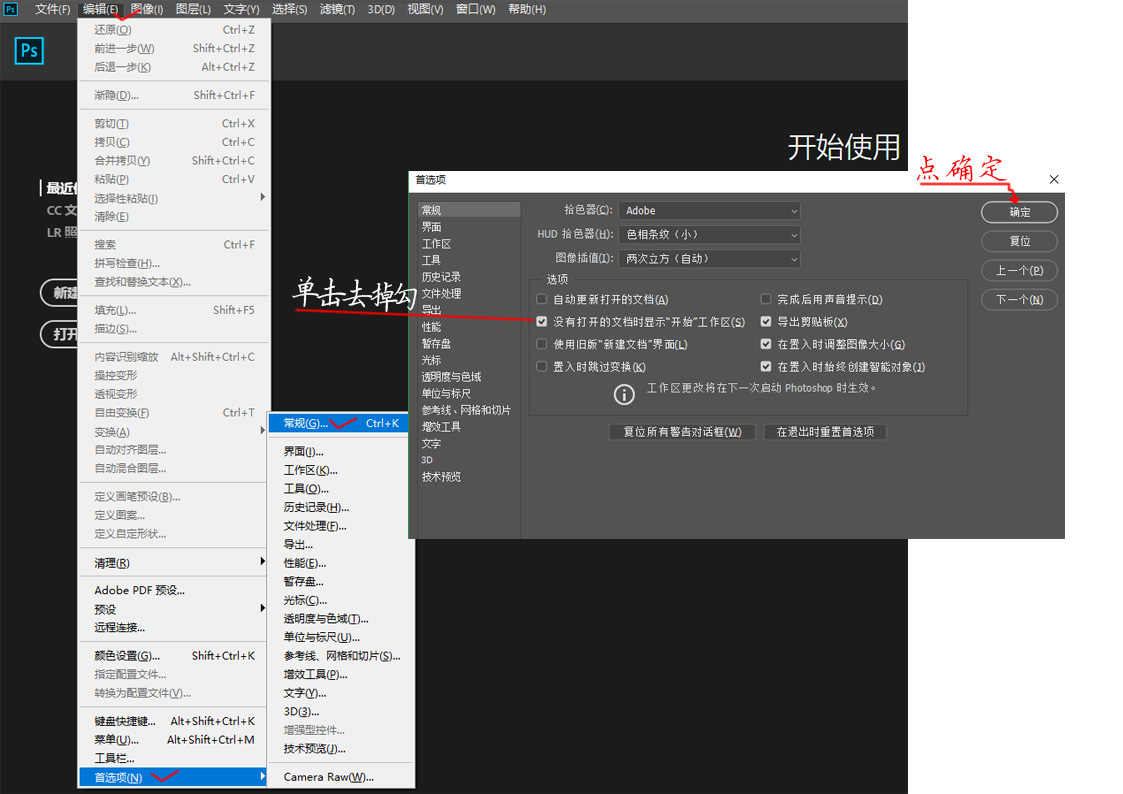Click 还原(O) in the Edit menu

174,30
